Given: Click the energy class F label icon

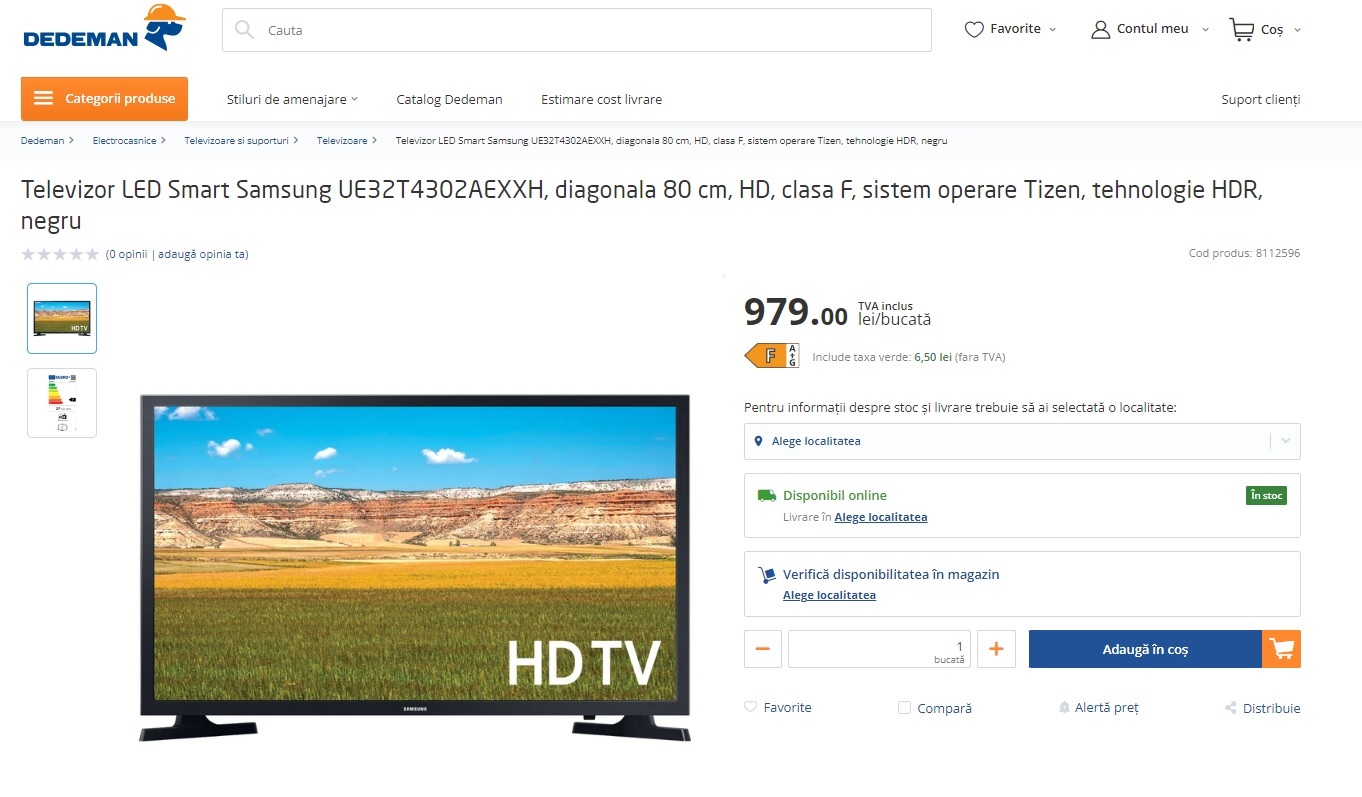Looking at the screenshot, I should tap(772, 355).
